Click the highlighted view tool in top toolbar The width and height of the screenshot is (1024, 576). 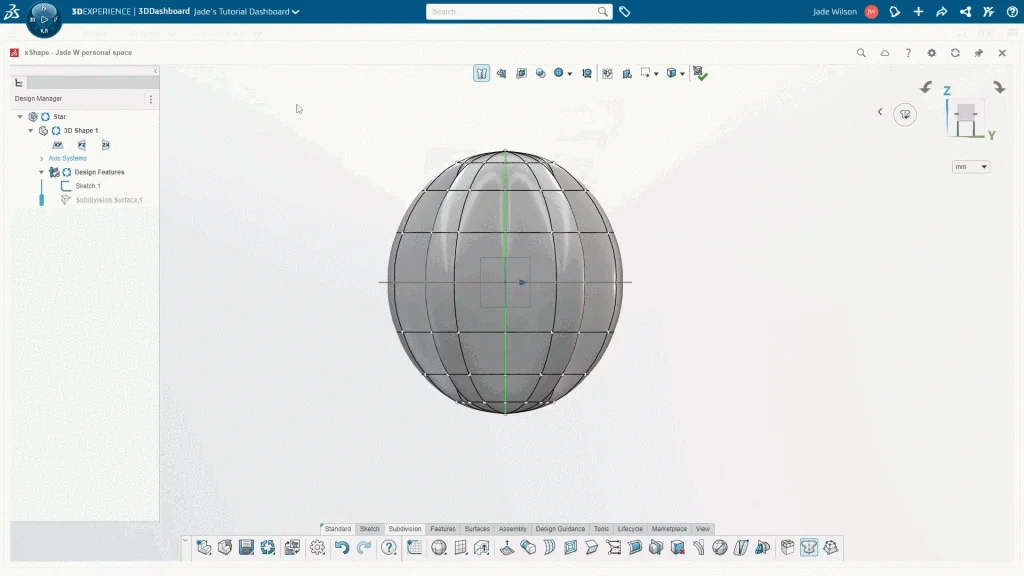click(481, 73)
